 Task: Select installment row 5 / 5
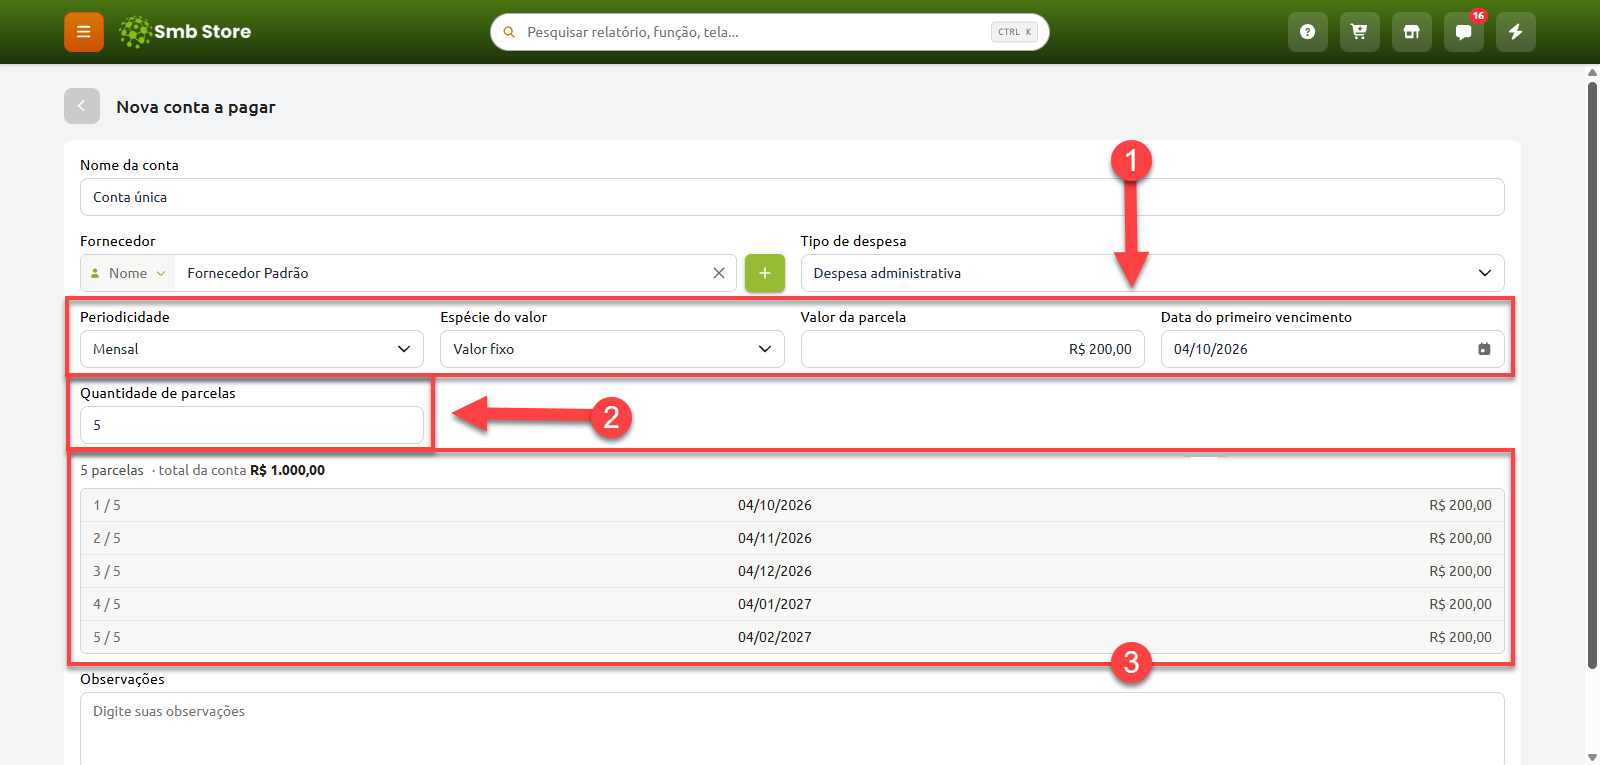click(x=792, y=637)
